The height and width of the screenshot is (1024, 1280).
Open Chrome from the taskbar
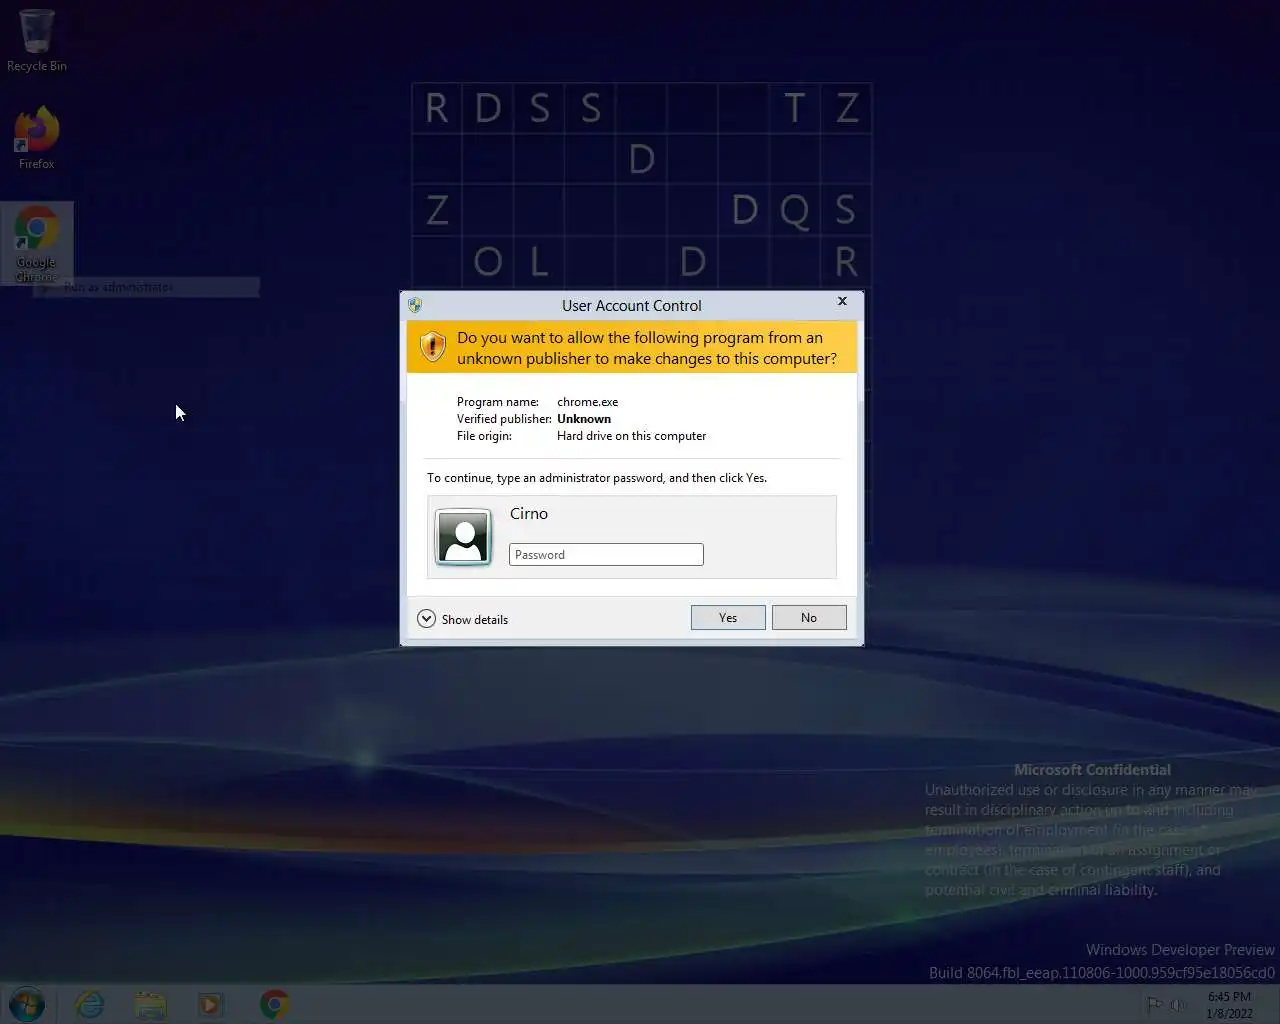coord(275,1004)
